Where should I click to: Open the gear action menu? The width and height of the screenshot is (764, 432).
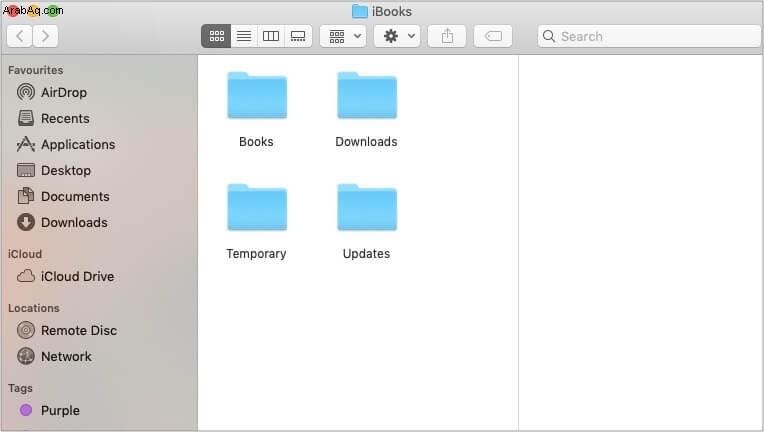coord(398,36)
